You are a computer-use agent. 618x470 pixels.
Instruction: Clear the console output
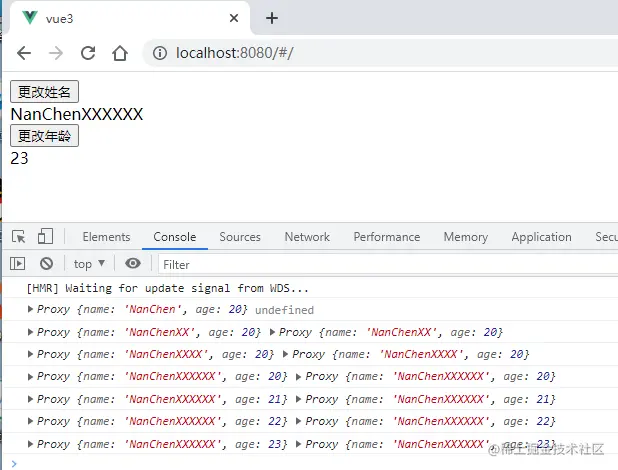pyautogui.click(x=47, y=263)
